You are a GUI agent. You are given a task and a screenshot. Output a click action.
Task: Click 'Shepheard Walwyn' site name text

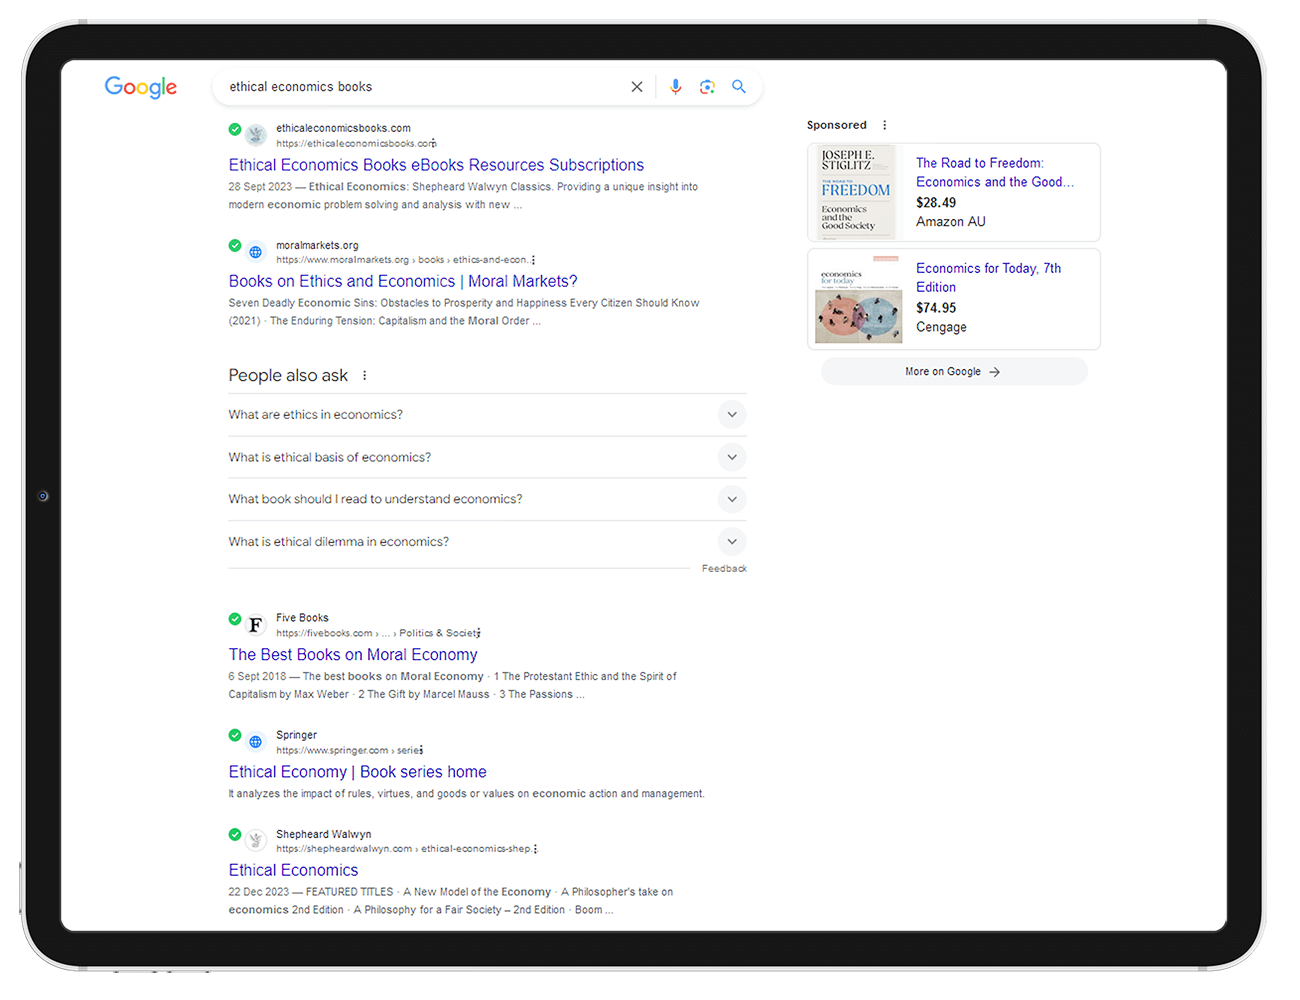[x=323, y=834]
